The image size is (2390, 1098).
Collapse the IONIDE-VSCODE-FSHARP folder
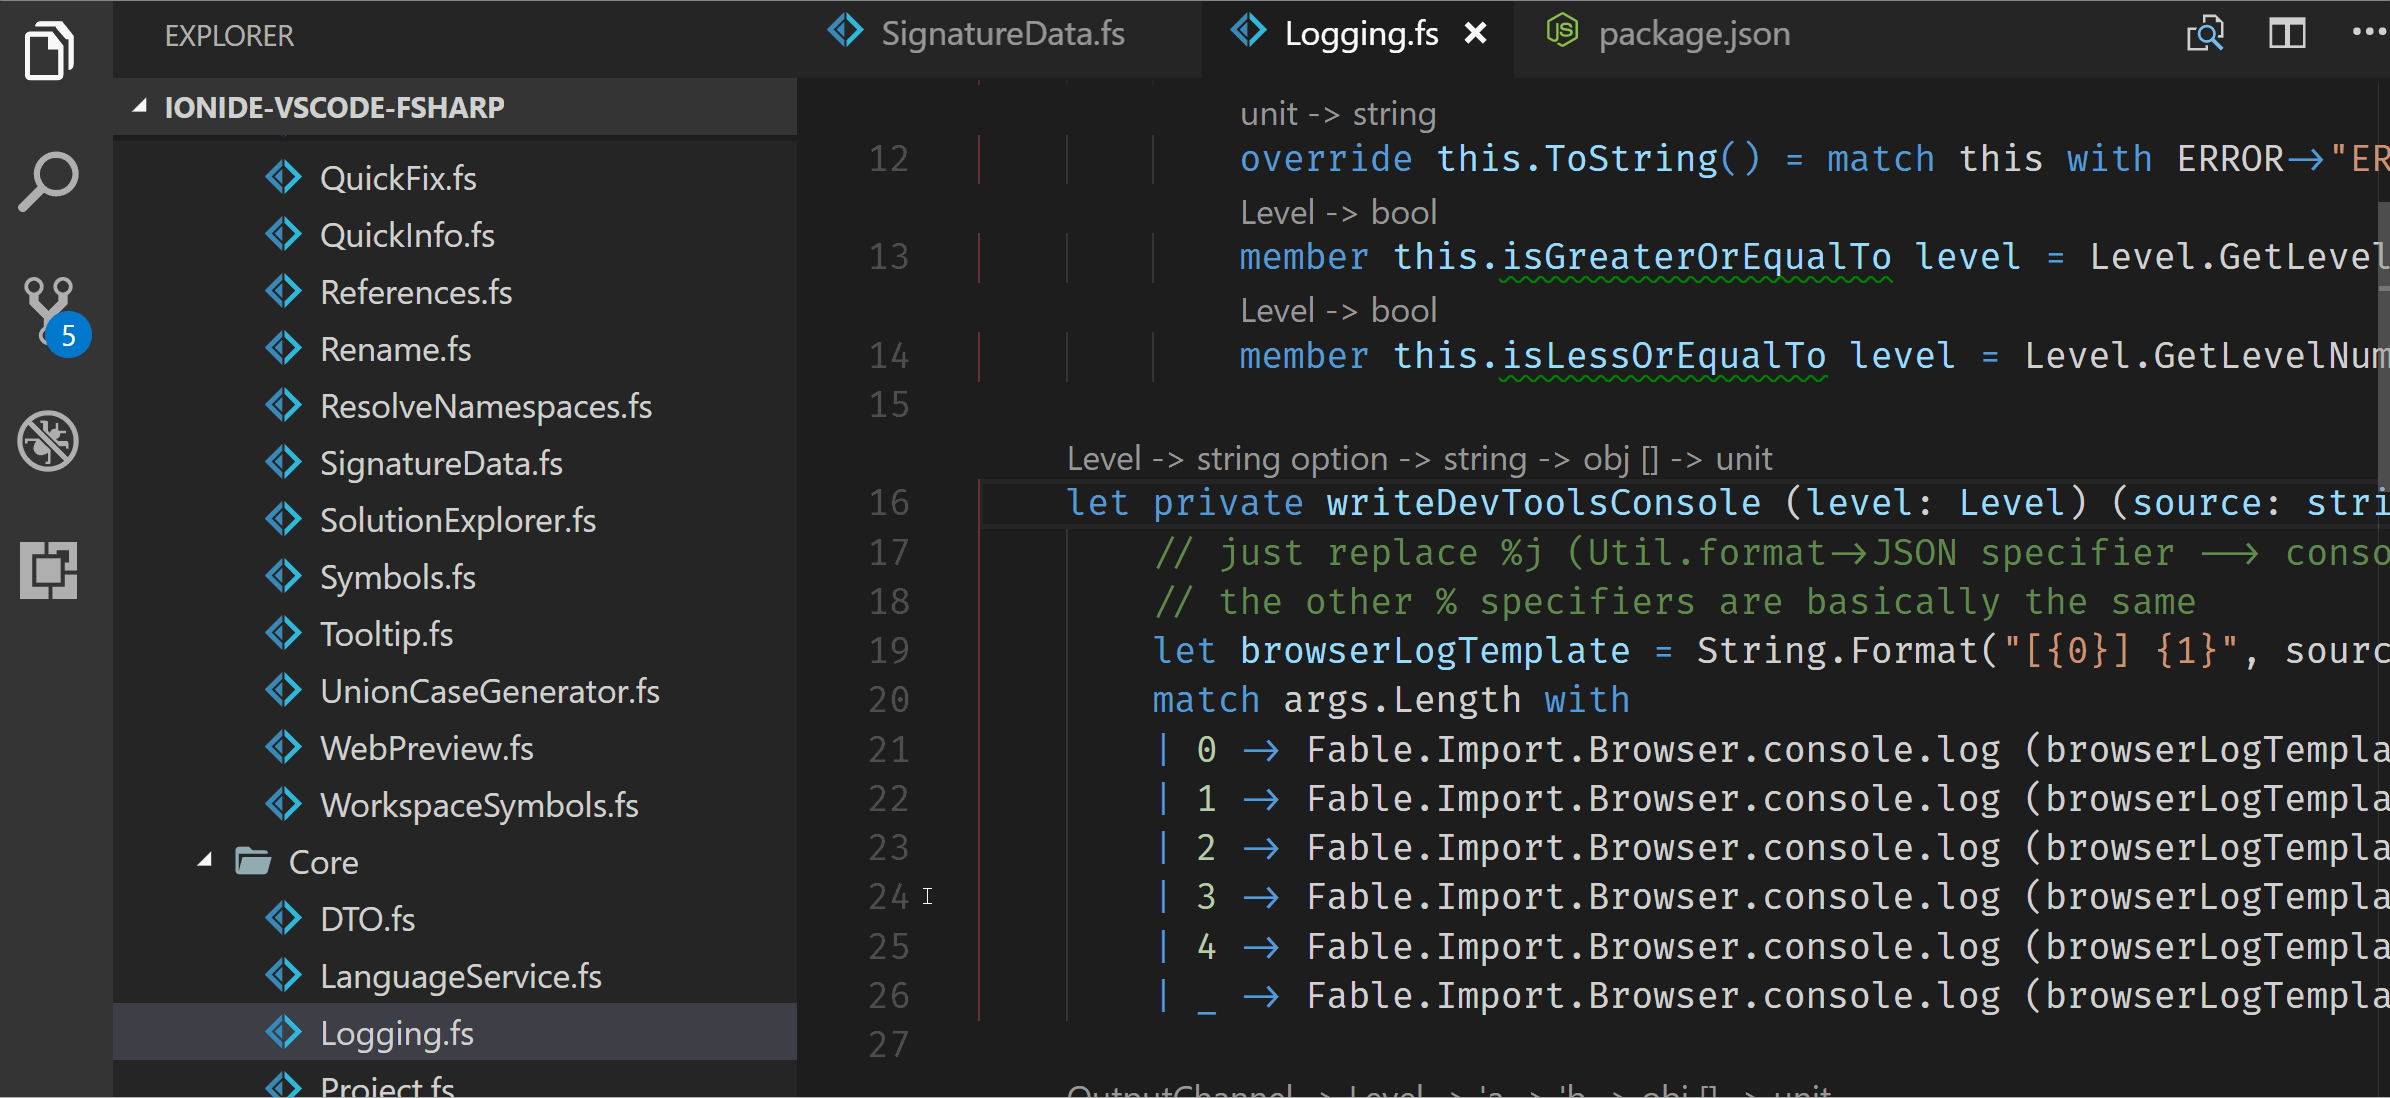[x=141, y=106]
